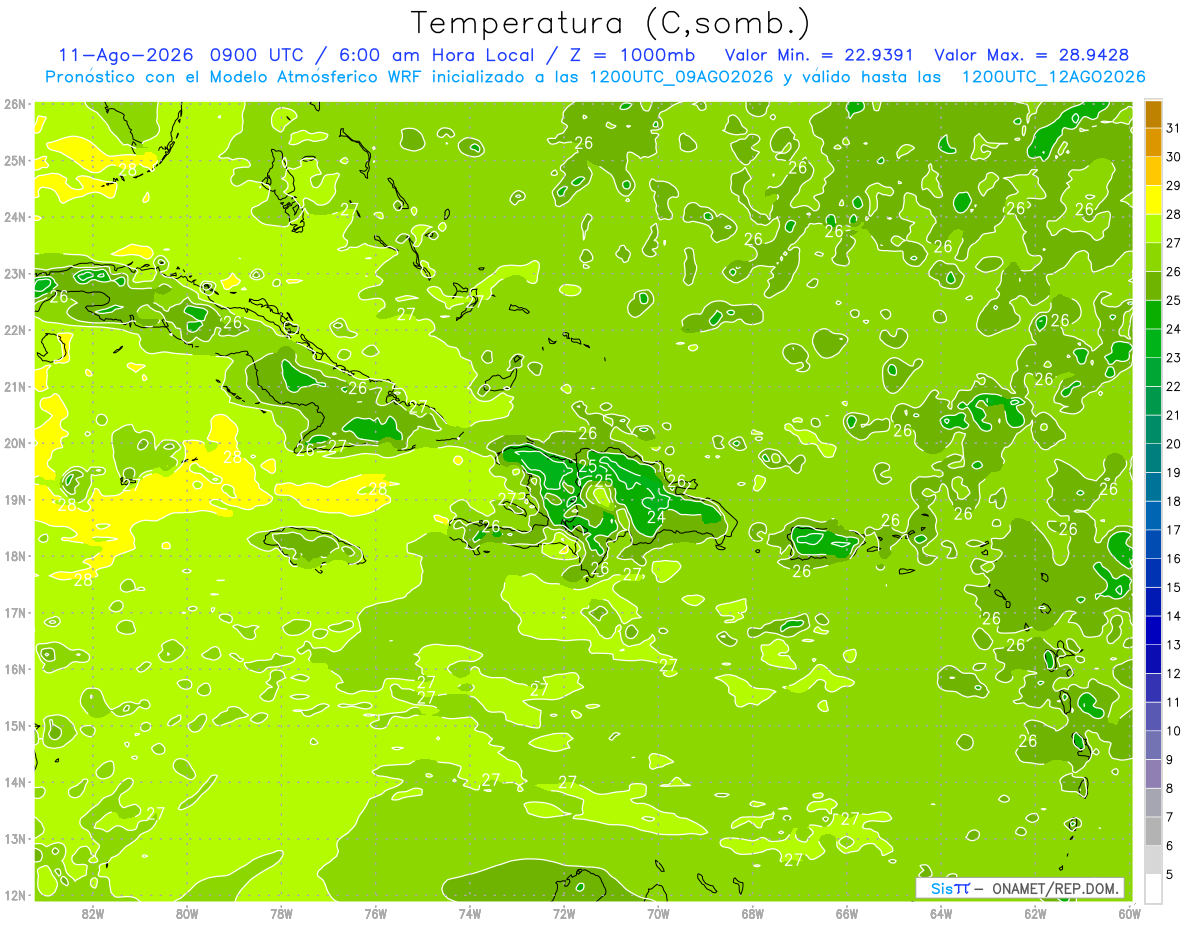Viewport: 1200px width, 927px height.
Task: Click the '26N' latitude axis label
Action: (15, 104)
